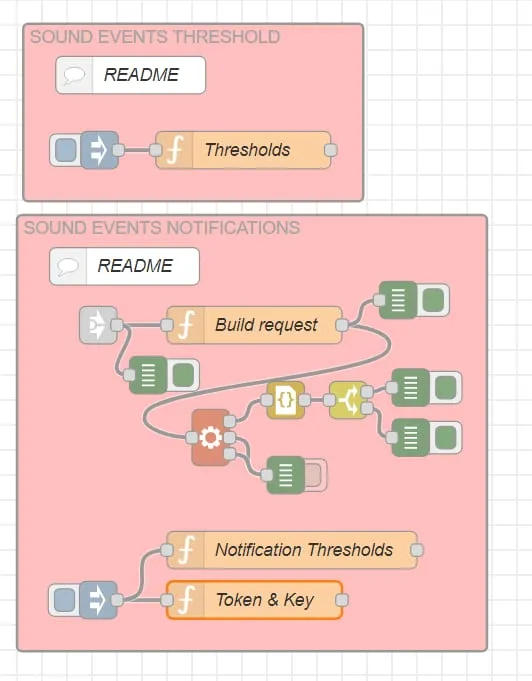This screenshot has height=681, width=532.
Task: Click the inject button in Sound Events Threshold group
Action: pyautogui.click(x=66, y=150)
